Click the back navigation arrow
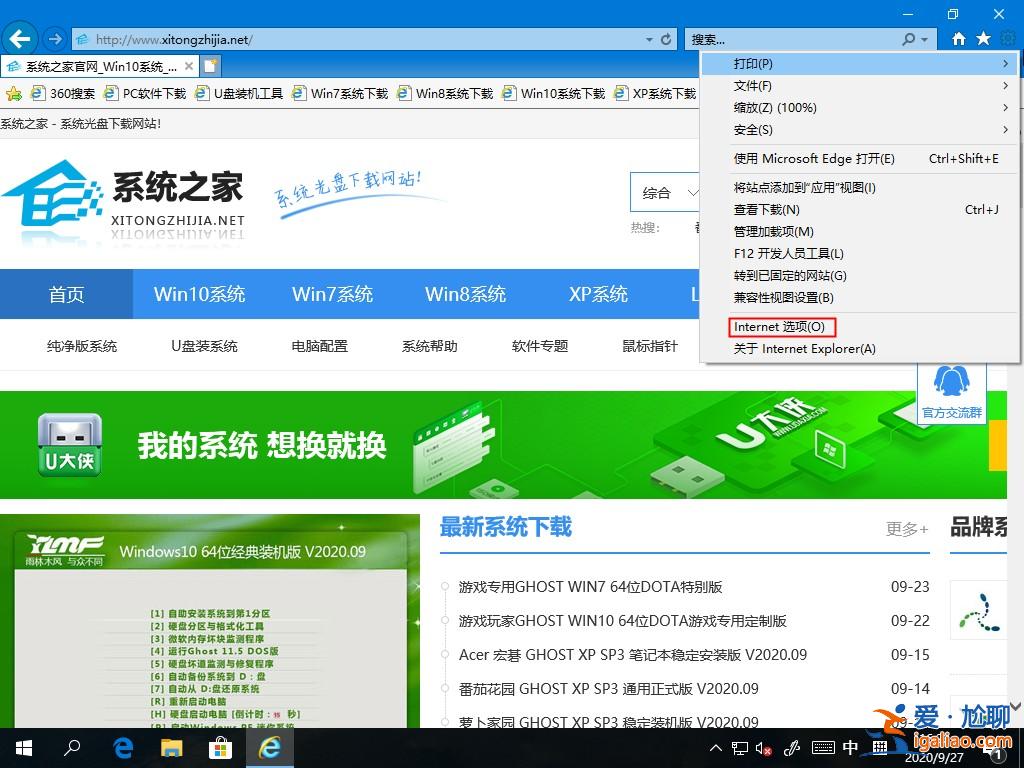 20,39
